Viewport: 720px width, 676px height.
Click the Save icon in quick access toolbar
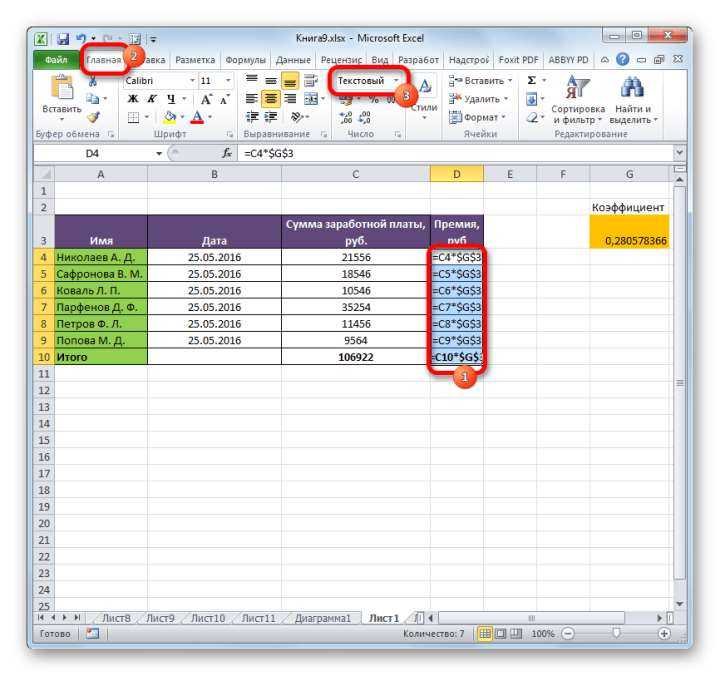[63, 39]
